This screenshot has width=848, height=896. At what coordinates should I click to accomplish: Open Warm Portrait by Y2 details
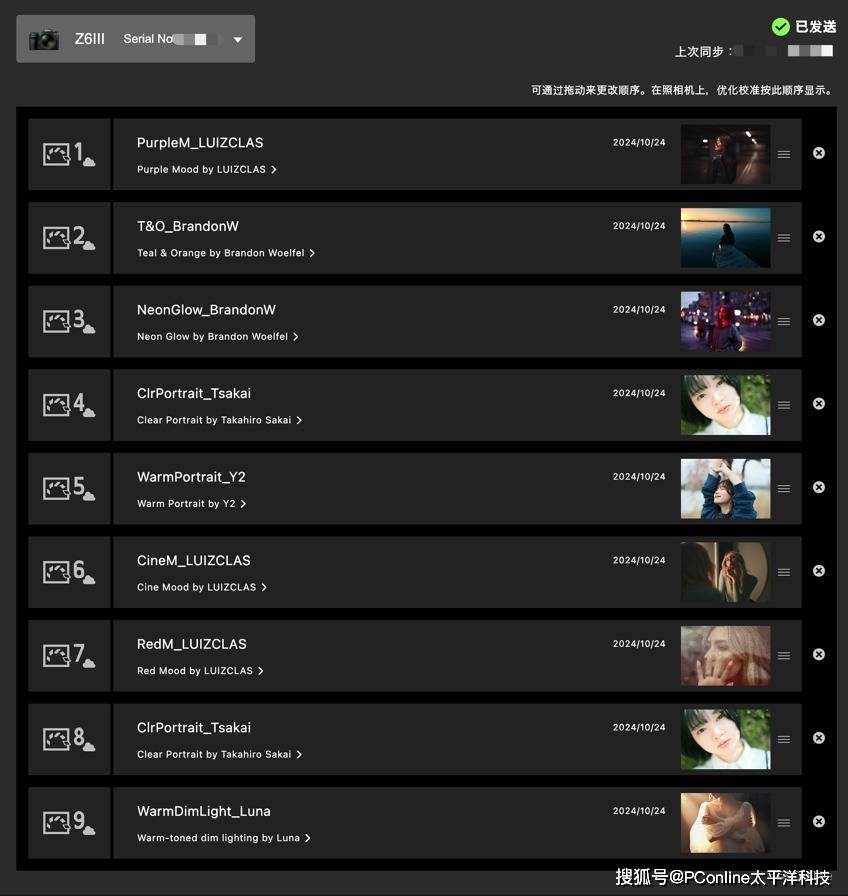[191, 503]
